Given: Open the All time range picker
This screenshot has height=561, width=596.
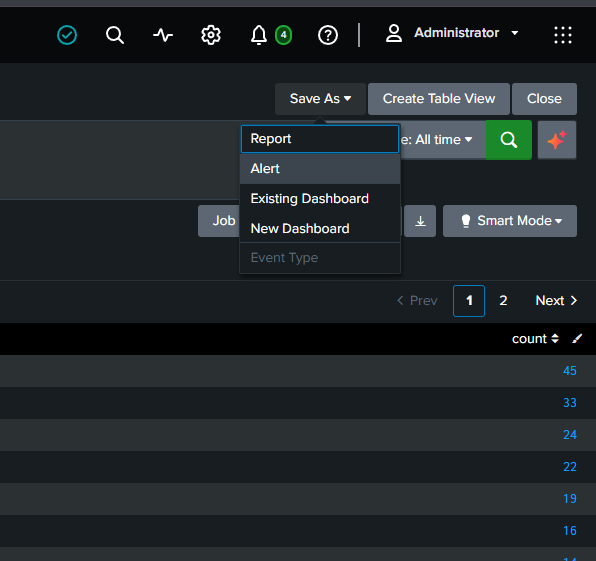Looking at the screenshot, I should tap(436, 139).
